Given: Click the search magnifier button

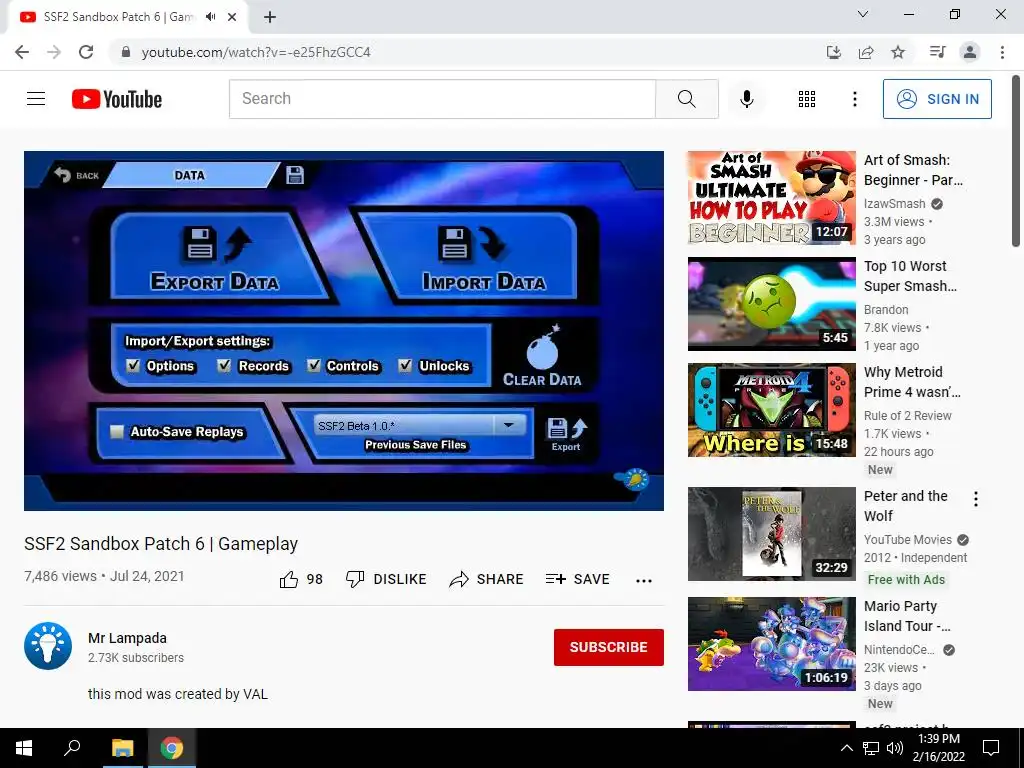Looking at the screenshot, I should (x=686, y=99).
